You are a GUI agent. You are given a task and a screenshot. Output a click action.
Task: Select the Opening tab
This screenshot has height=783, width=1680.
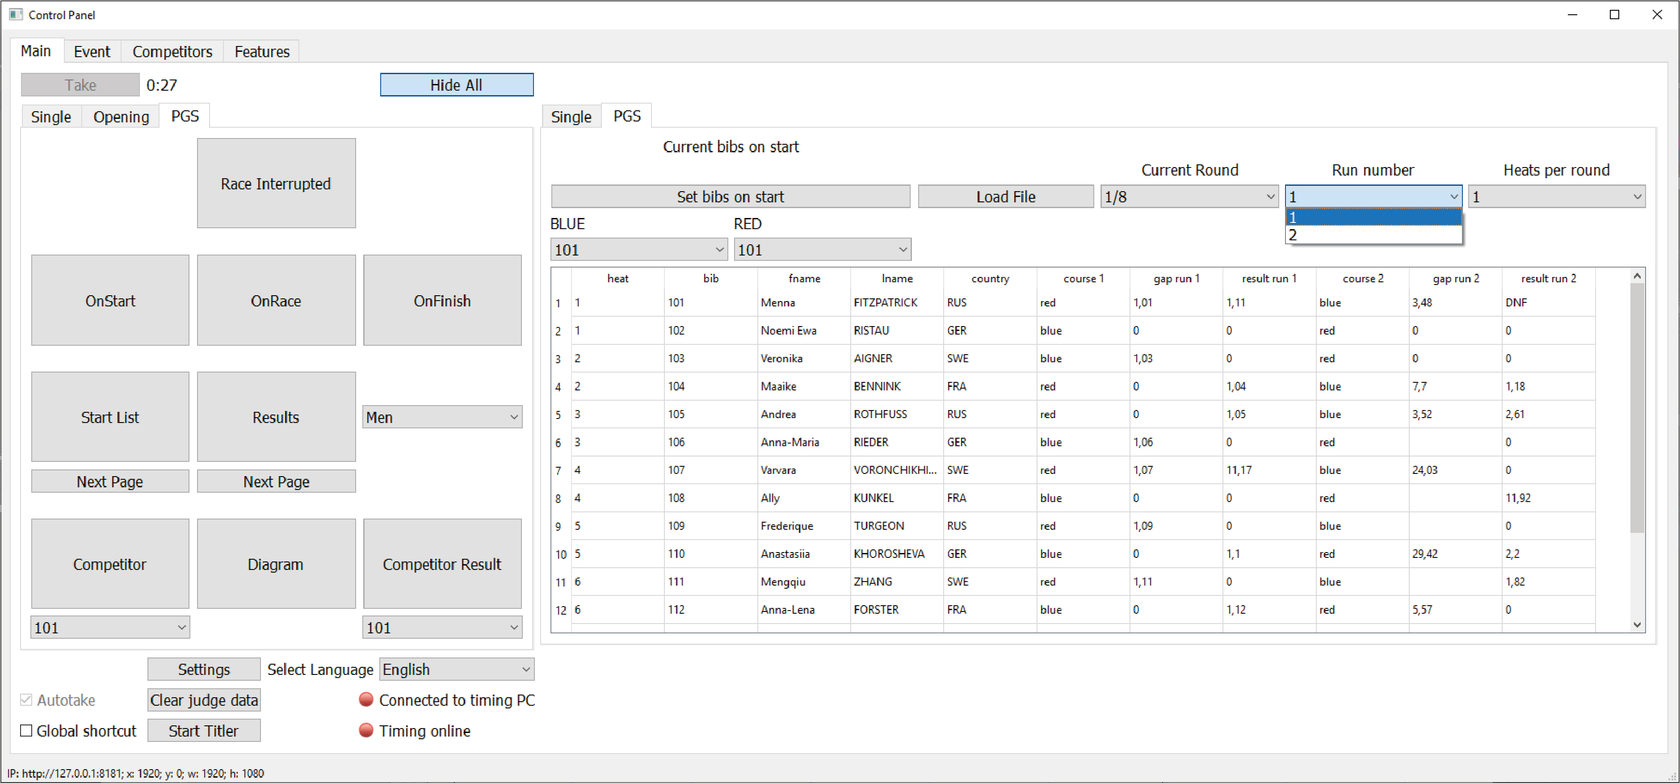(x=121, y=117)
